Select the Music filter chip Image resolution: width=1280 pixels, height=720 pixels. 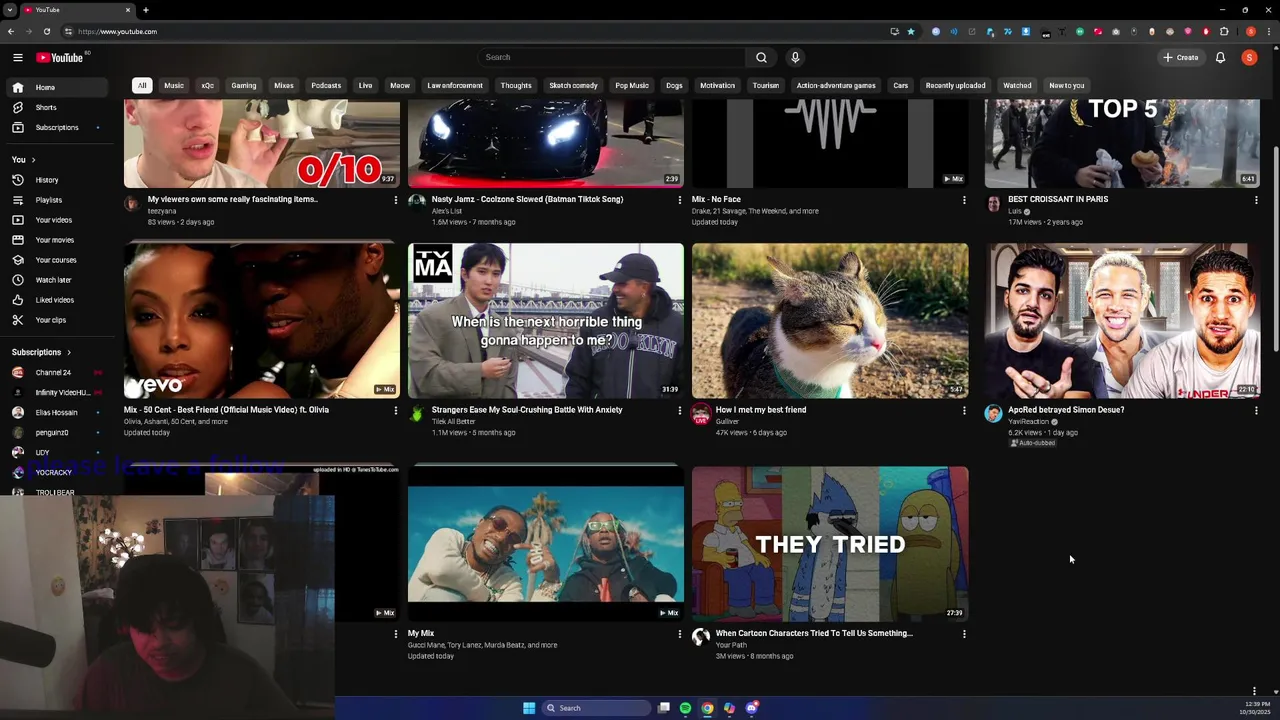coord(174,85)
